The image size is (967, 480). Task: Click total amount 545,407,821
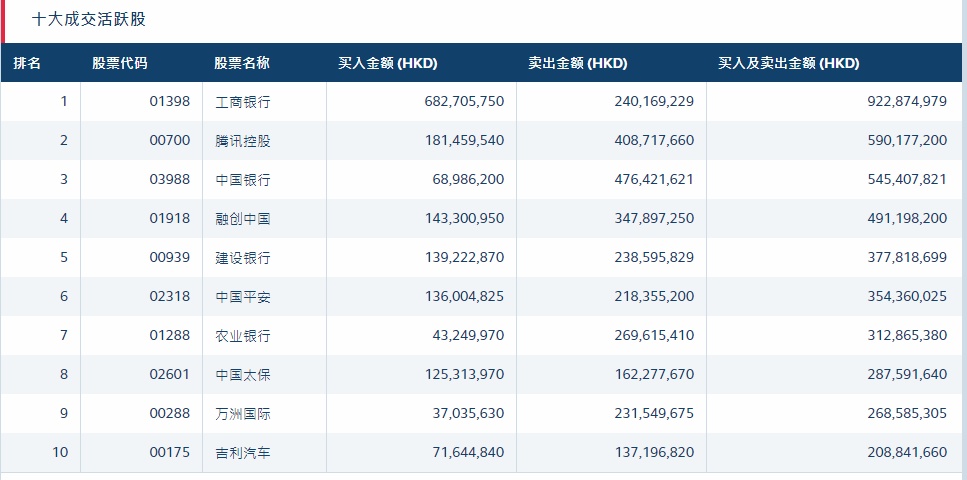(907, 179)
